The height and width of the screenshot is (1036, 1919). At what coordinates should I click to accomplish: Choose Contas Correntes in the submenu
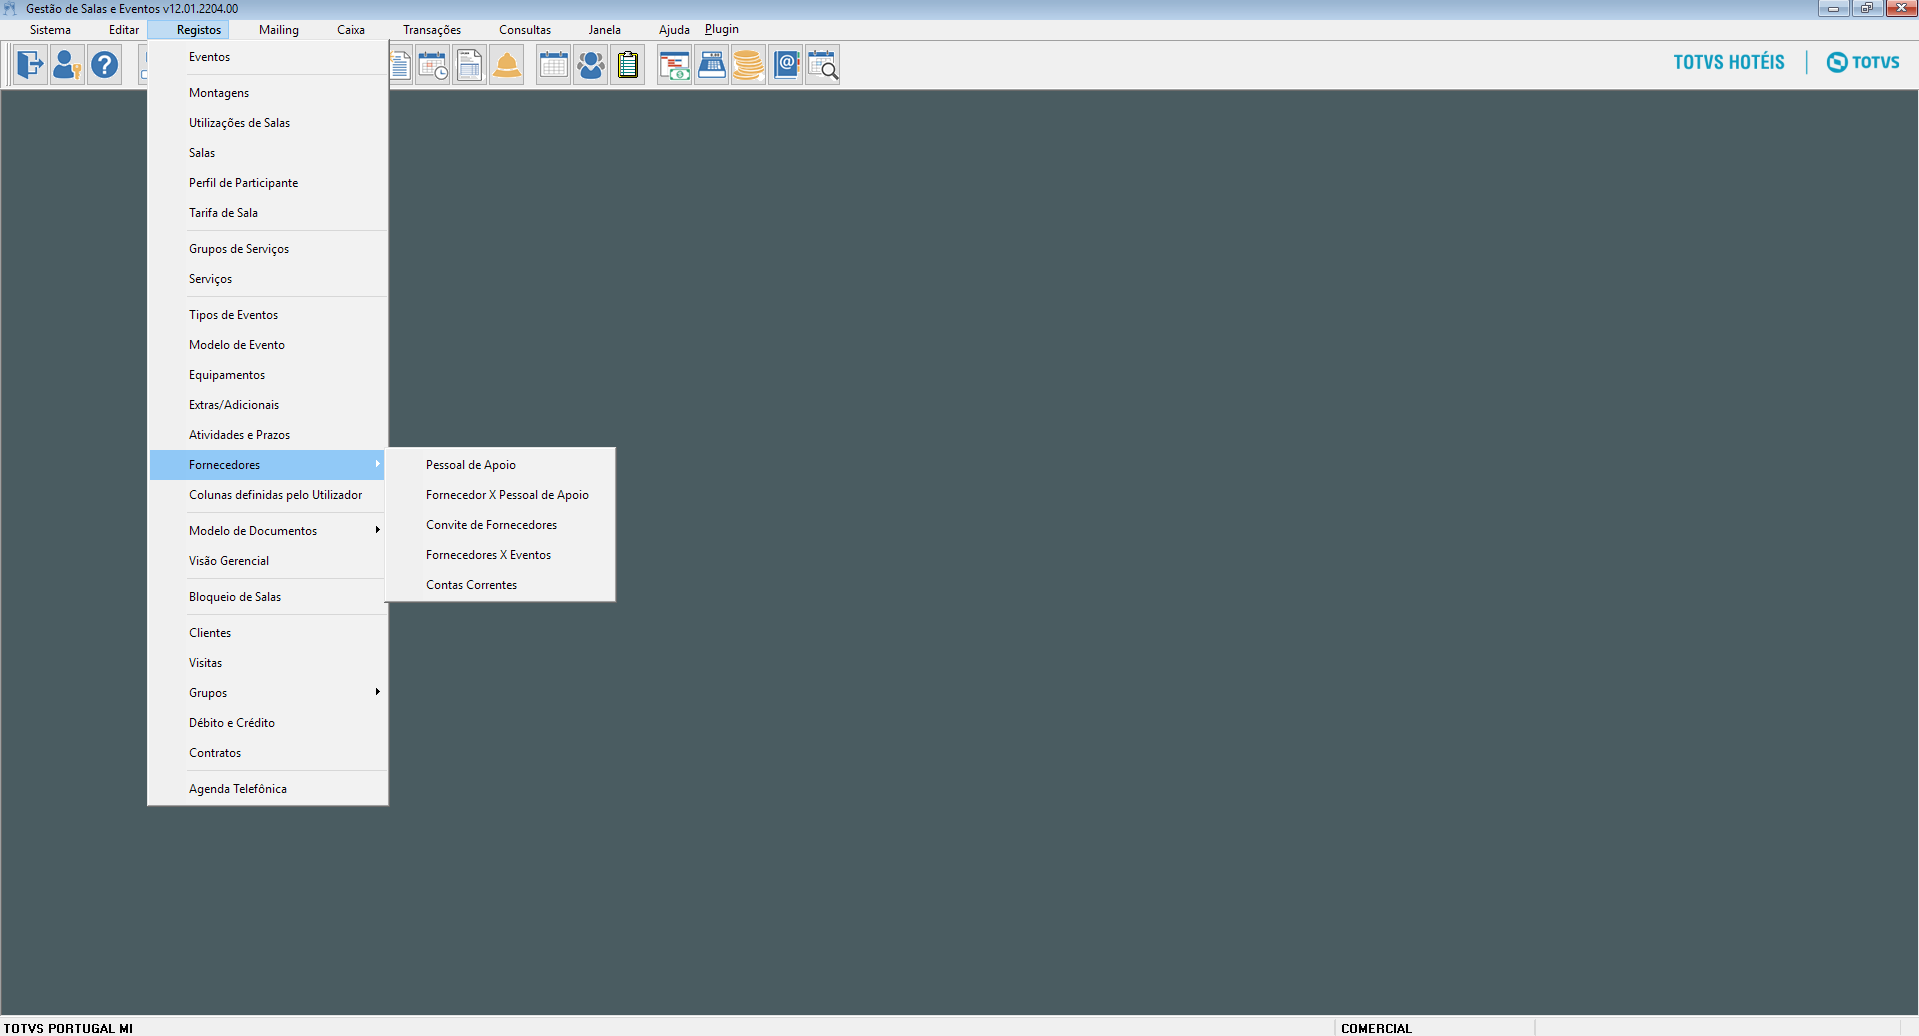(x=472, y=585)
